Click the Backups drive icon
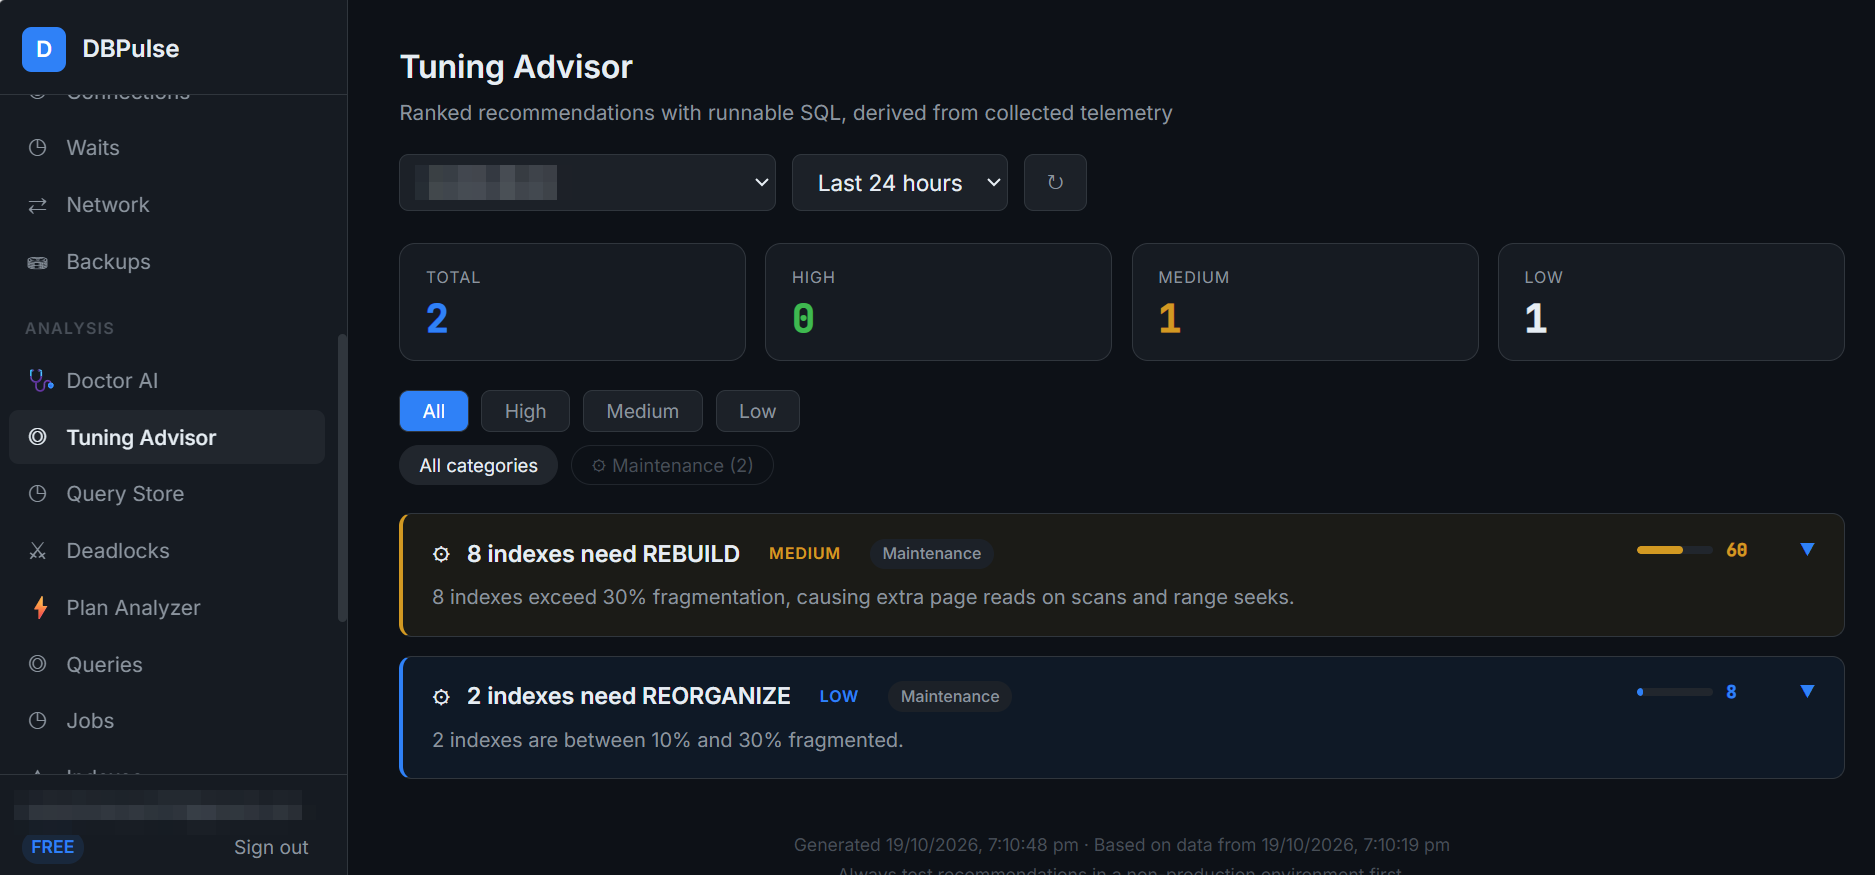This screenshot has height=875, width=1875. pyautogui.click(x=38, y=262)
